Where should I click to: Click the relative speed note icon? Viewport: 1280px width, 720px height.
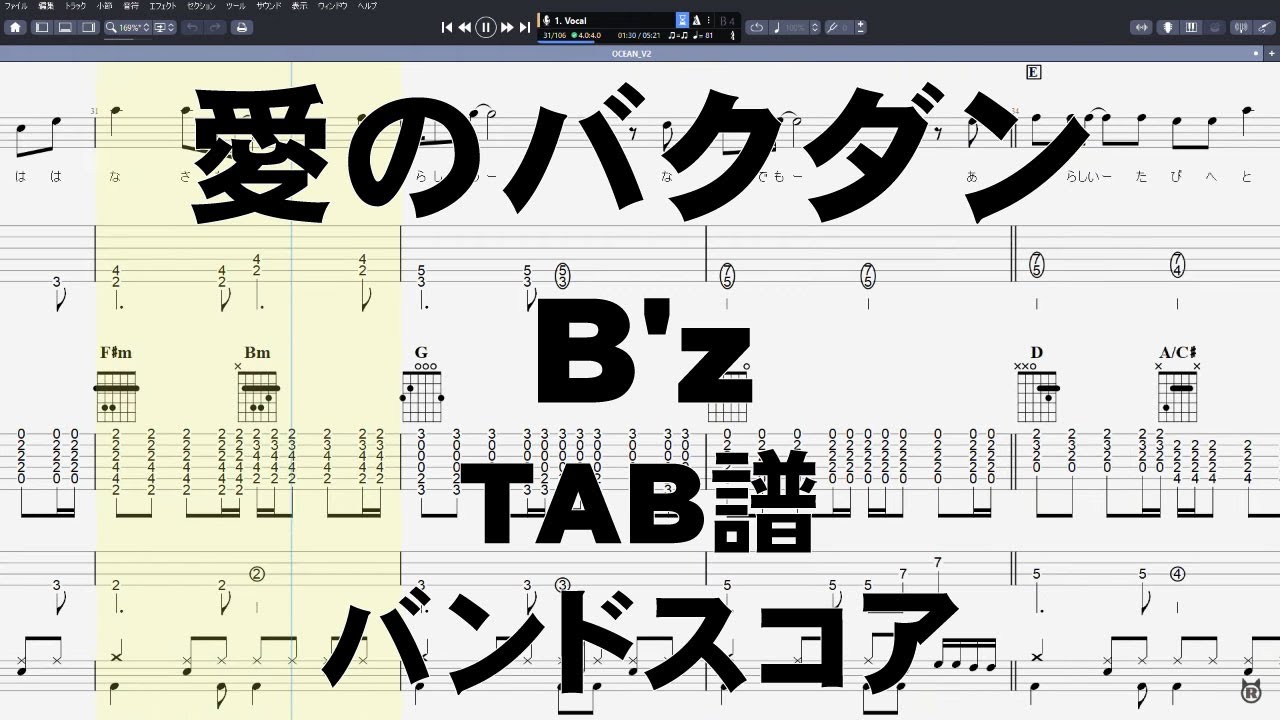(779, 28)
